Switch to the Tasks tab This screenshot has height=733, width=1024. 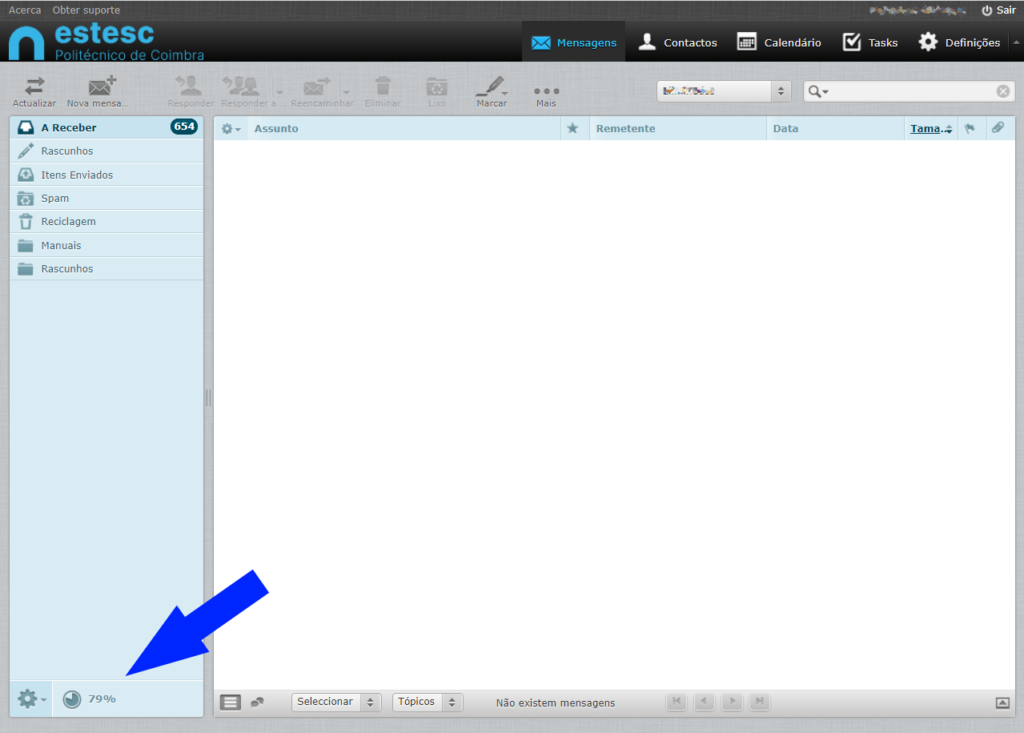[870, 42]
